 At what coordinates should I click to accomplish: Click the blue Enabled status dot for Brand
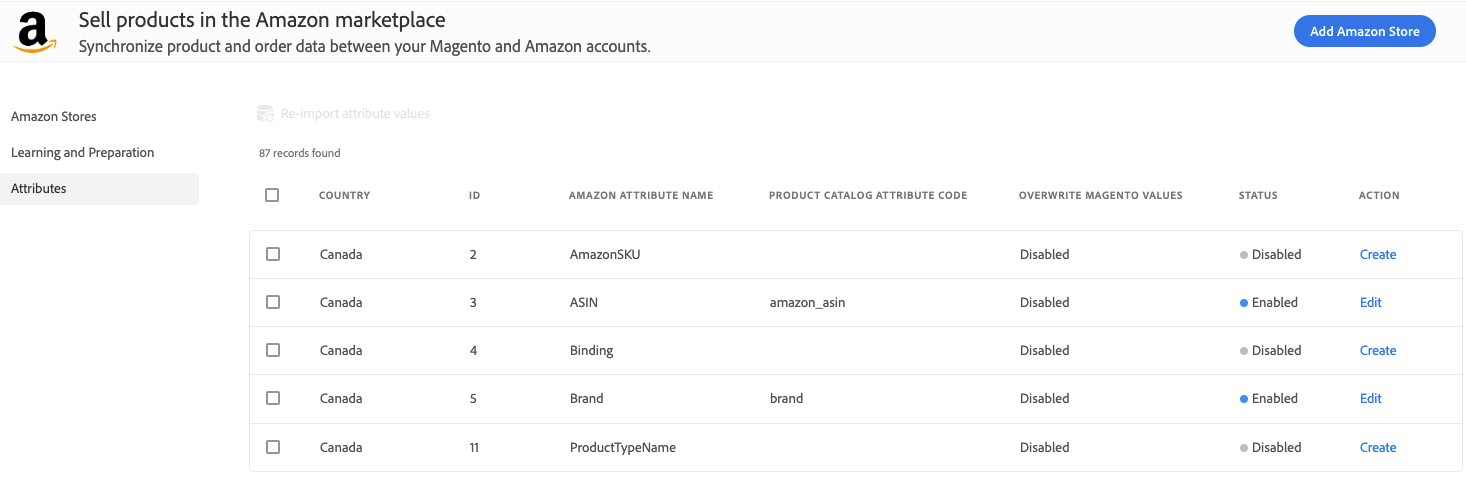[1244, 399]
